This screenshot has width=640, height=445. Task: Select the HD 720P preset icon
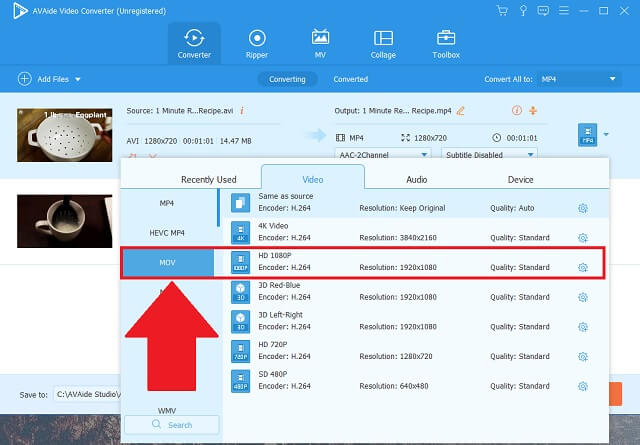pos(240,351)
